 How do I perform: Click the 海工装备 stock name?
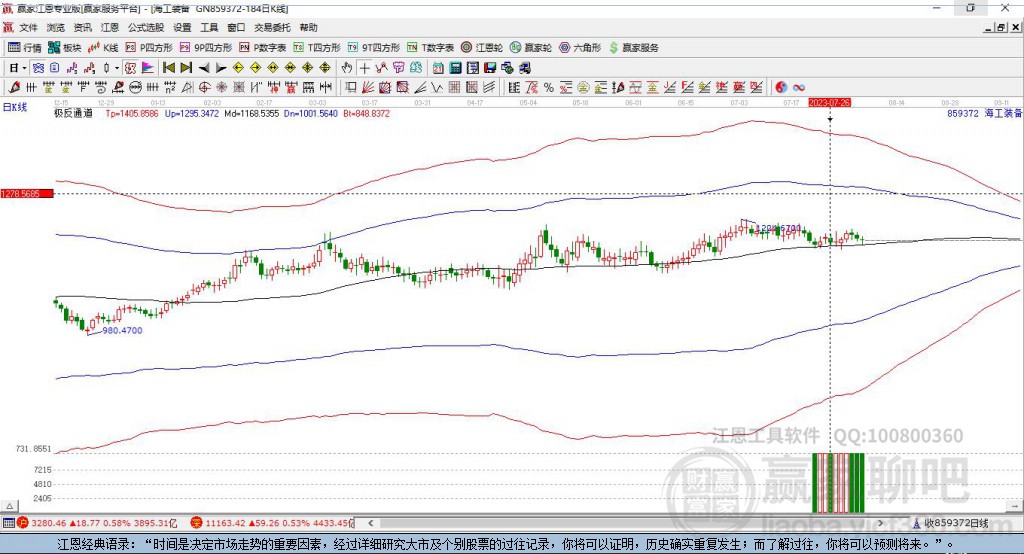[1003, 114]
